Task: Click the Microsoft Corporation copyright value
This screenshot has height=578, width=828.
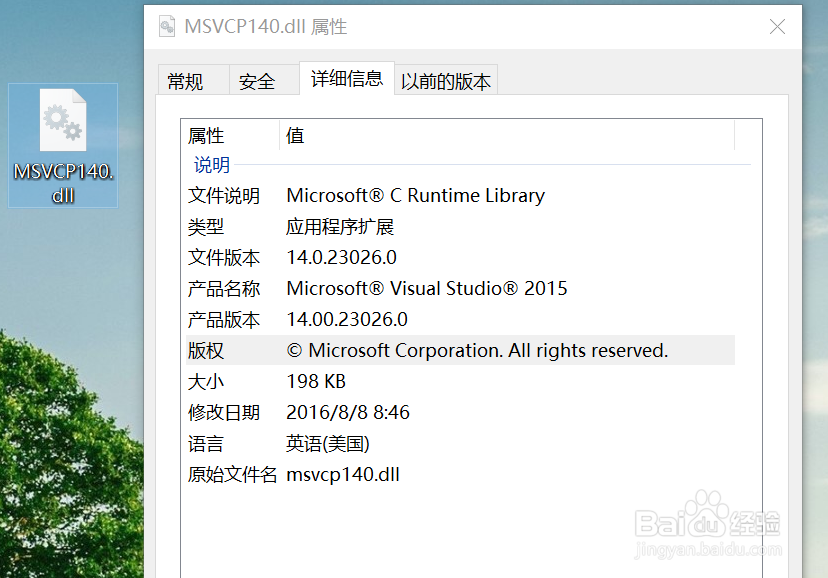Action: (x=477, y=350)
